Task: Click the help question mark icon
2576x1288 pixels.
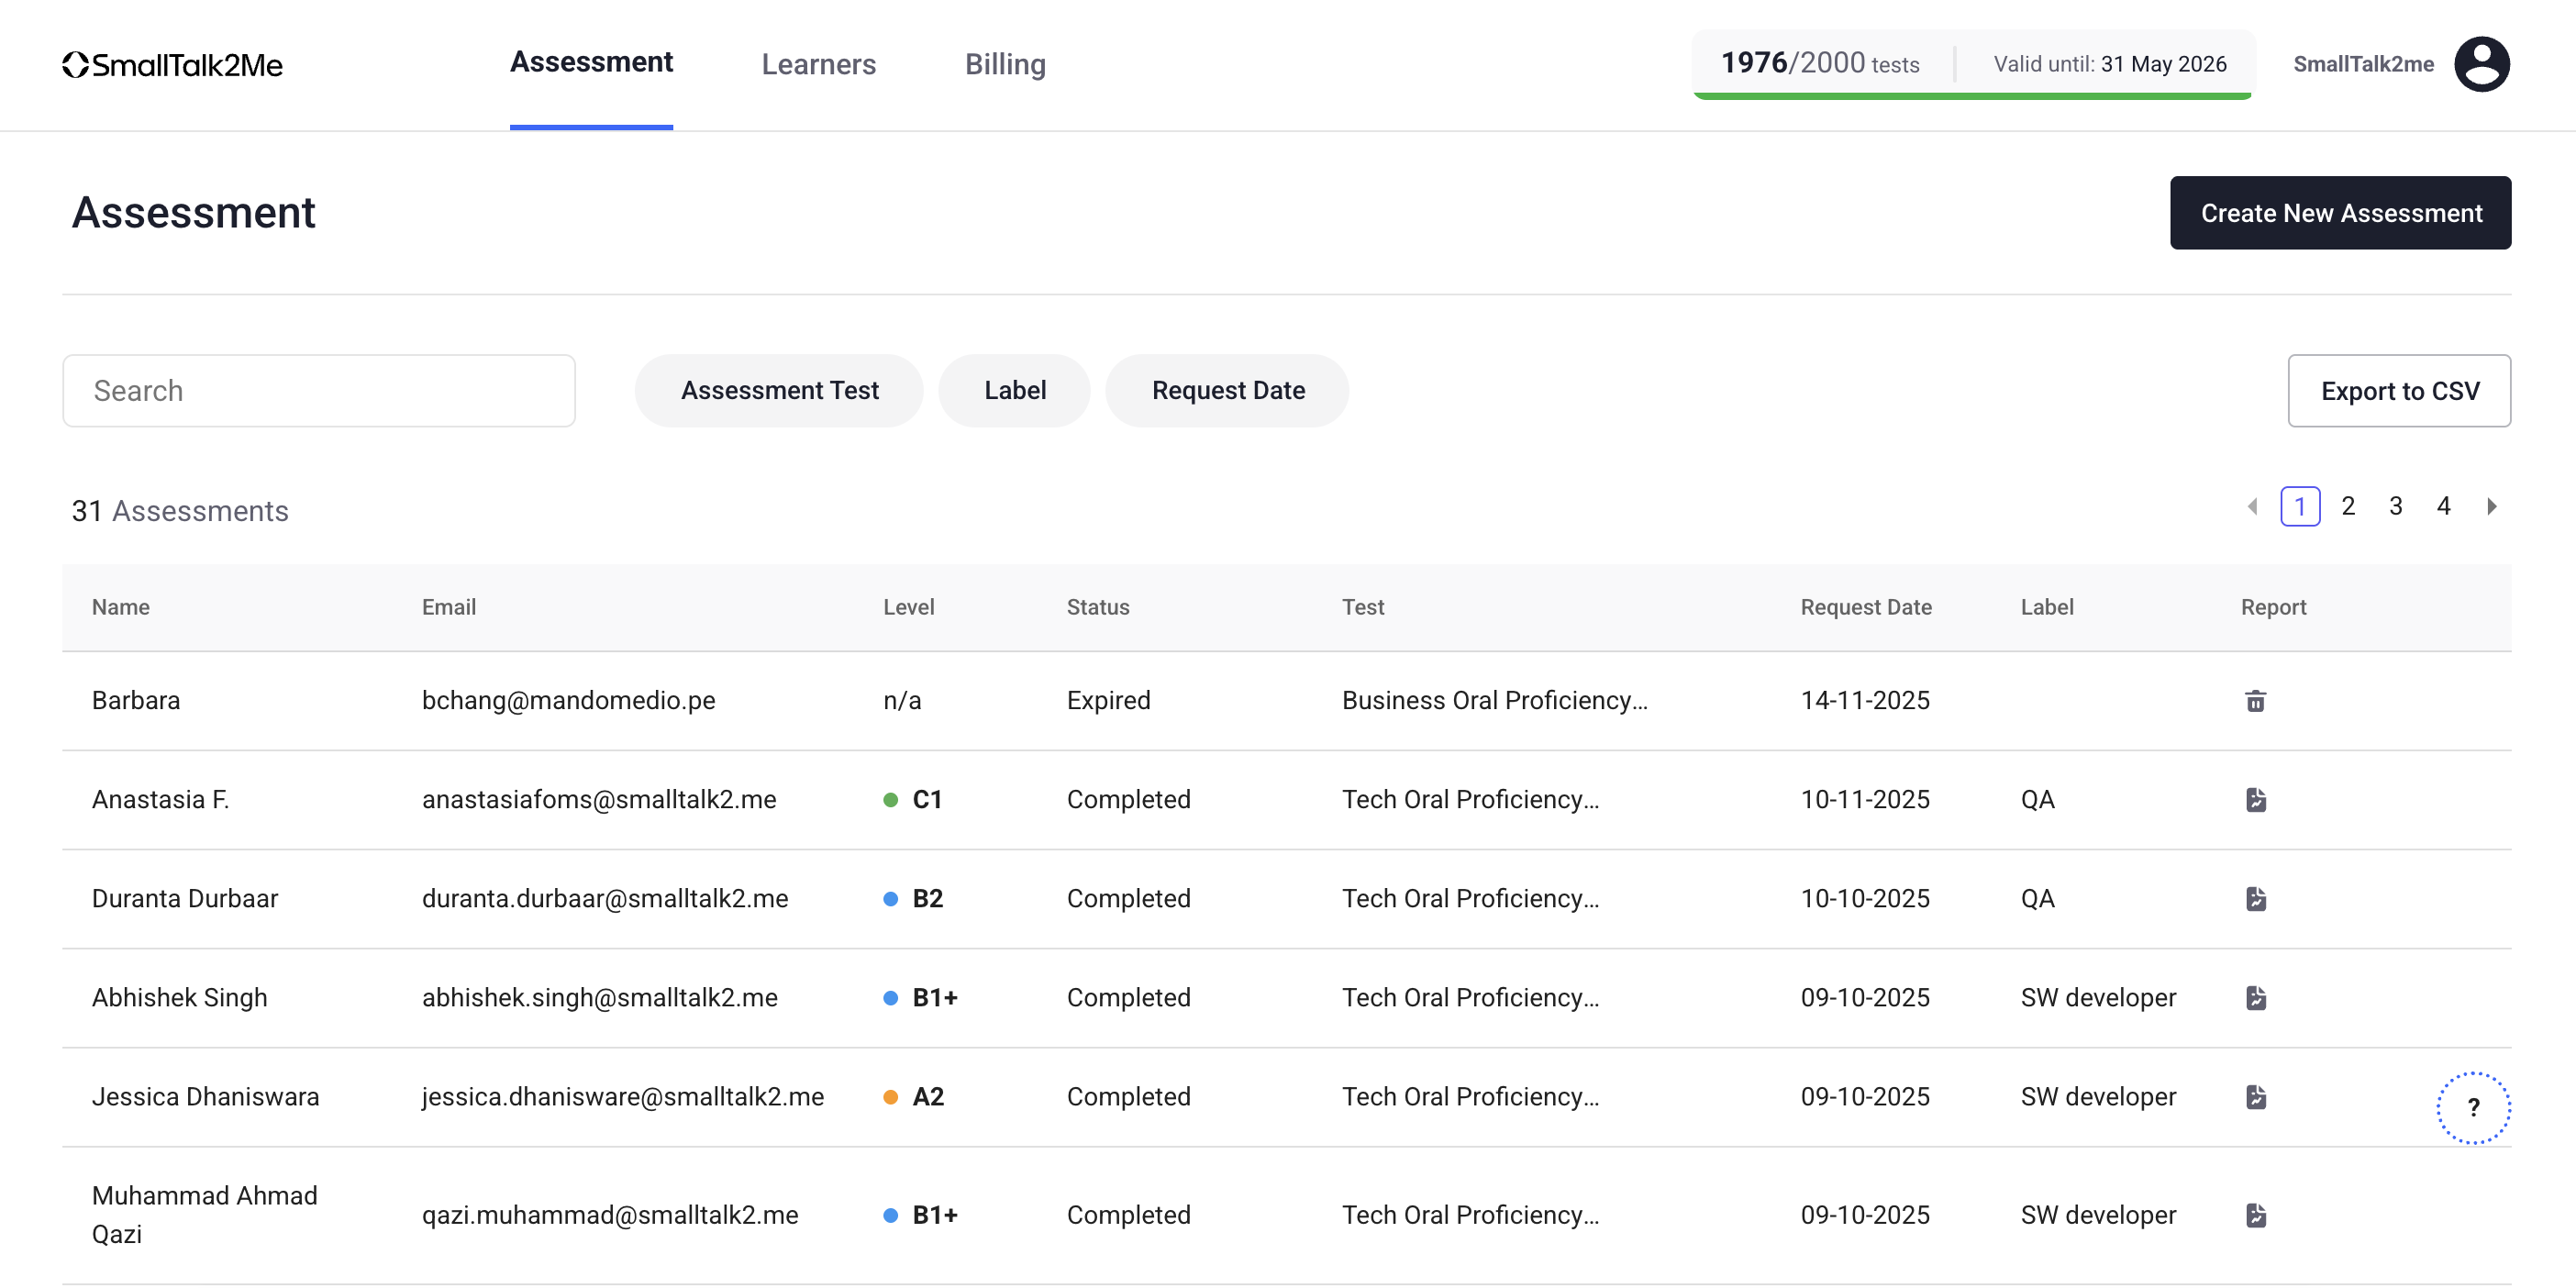Action: point(2473,1107)
